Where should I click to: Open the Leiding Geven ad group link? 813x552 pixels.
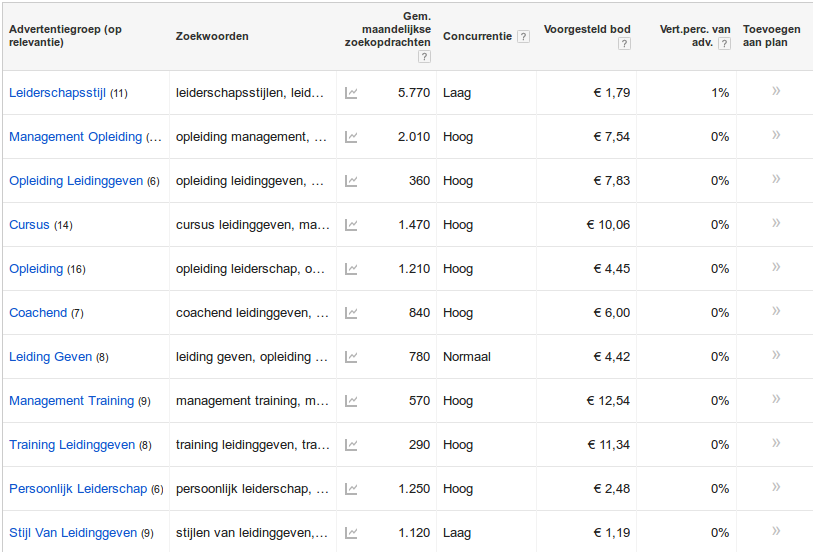[50, 357]
